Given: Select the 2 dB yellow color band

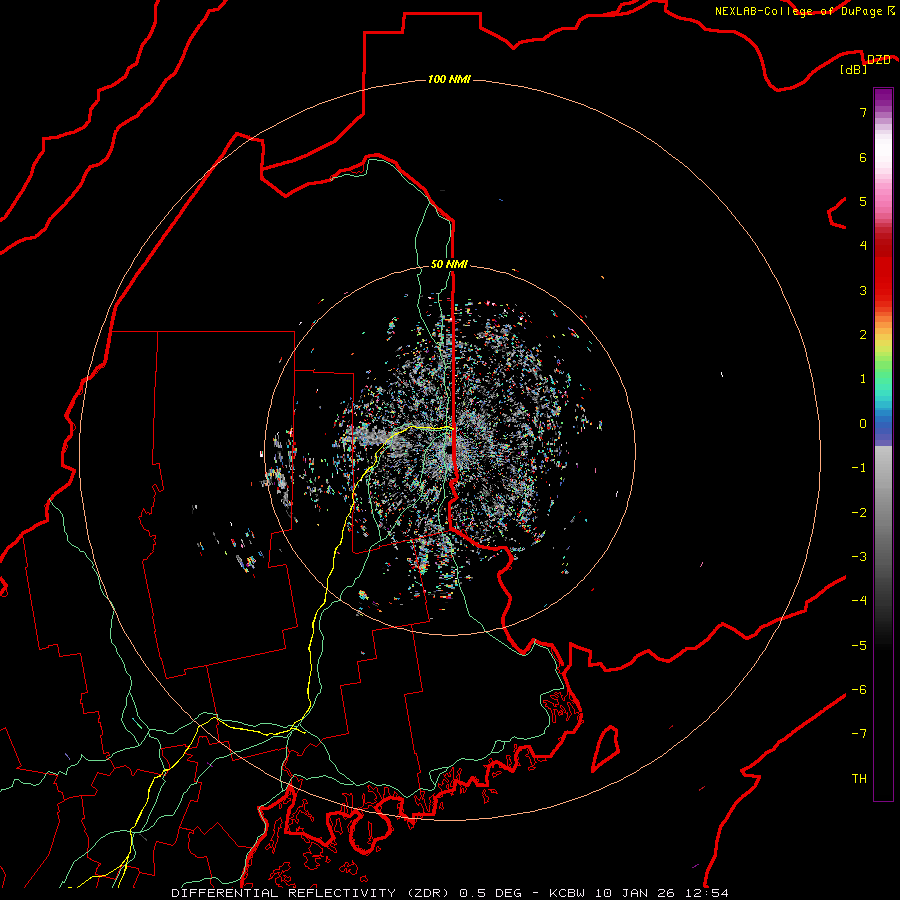Looking at the screenshot, I should (883, 334).
